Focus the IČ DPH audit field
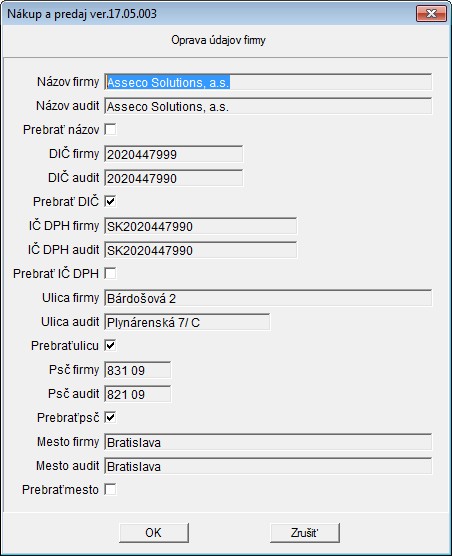452x556 pixels. [x=201, y=250]
